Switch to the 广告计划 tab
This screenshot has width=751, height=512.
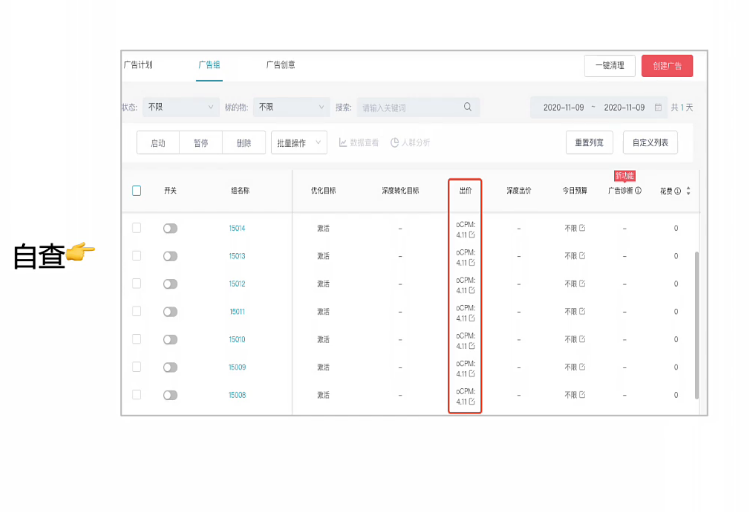pos(138,65)
